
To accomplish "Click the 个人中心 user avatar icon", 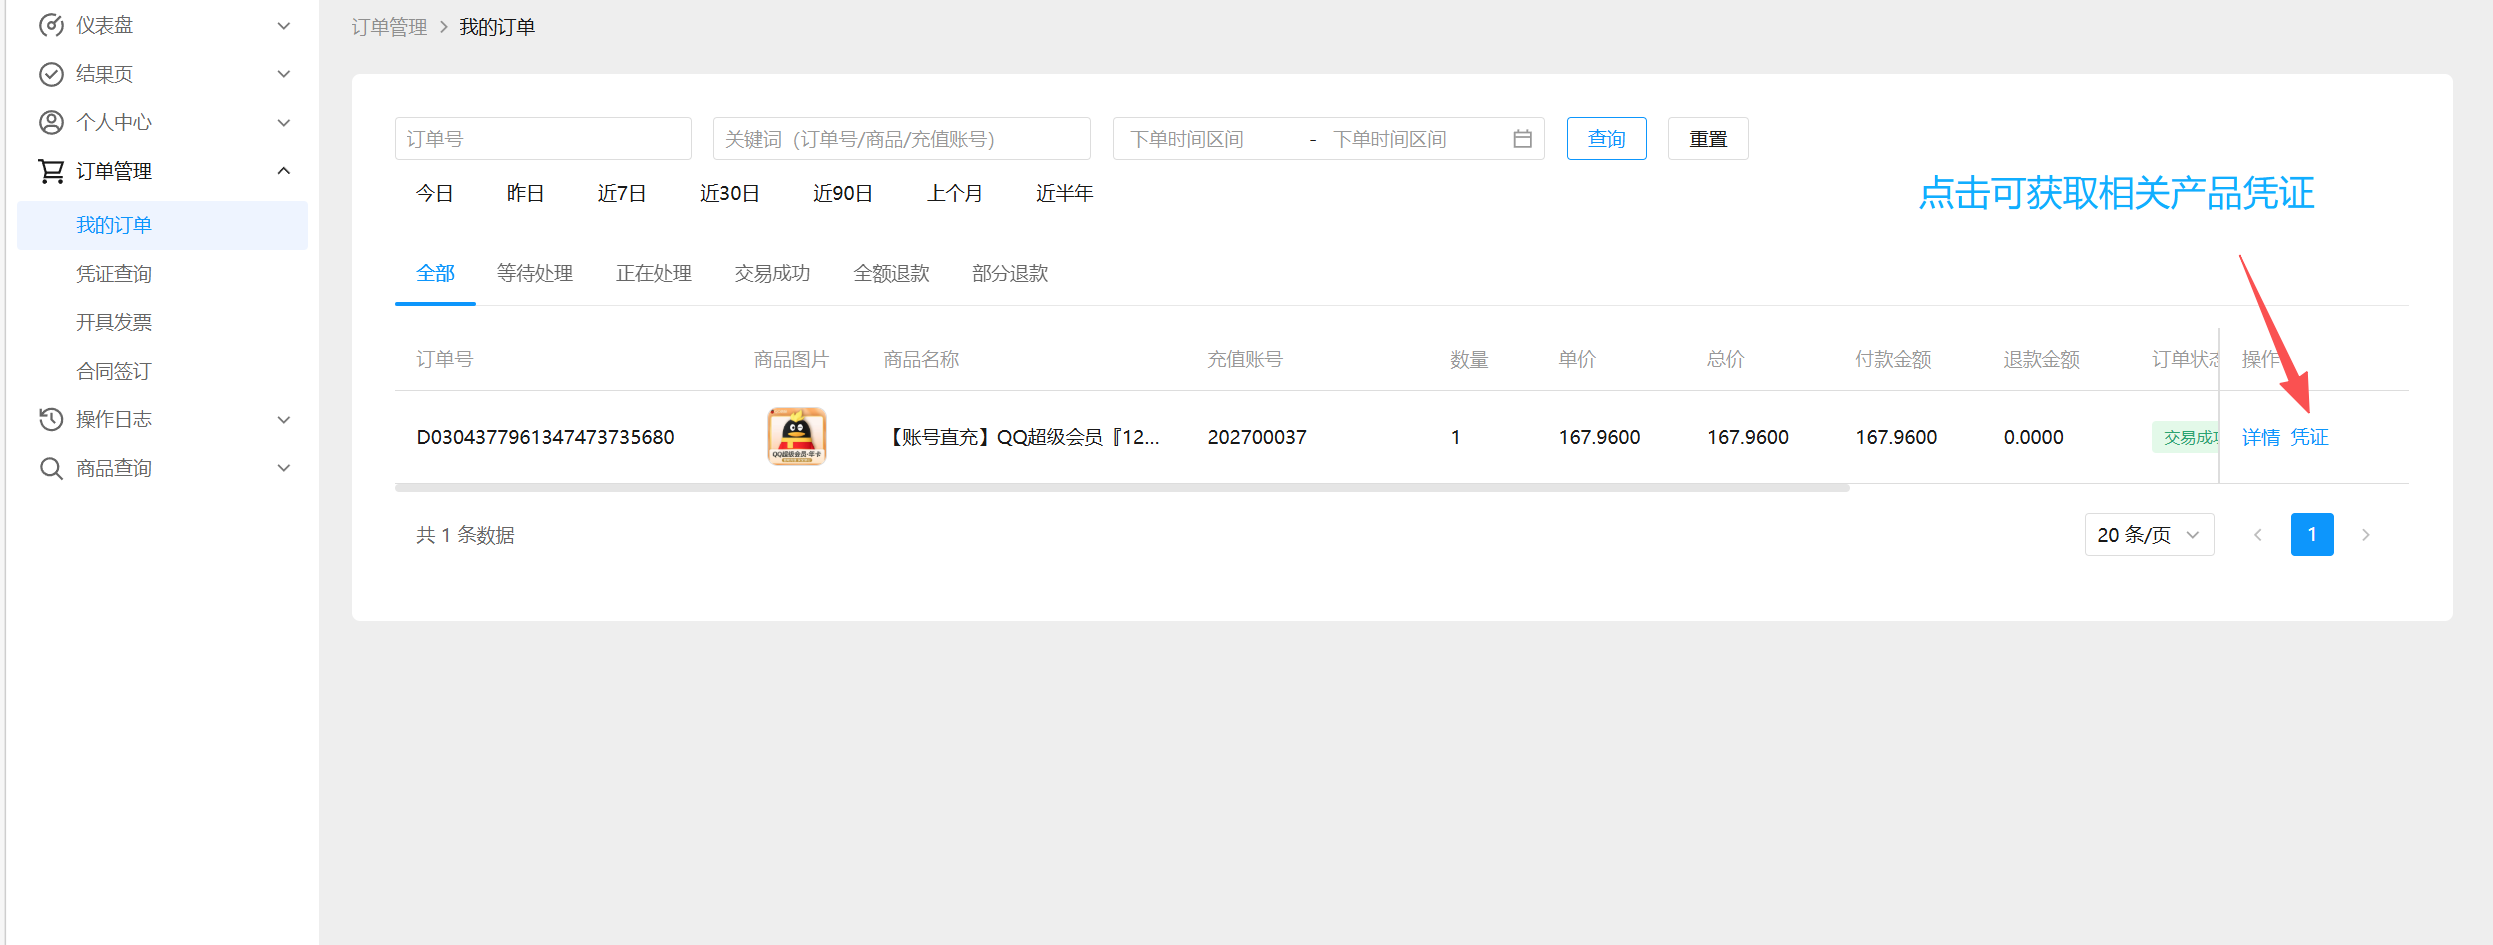I will [51, 122].
